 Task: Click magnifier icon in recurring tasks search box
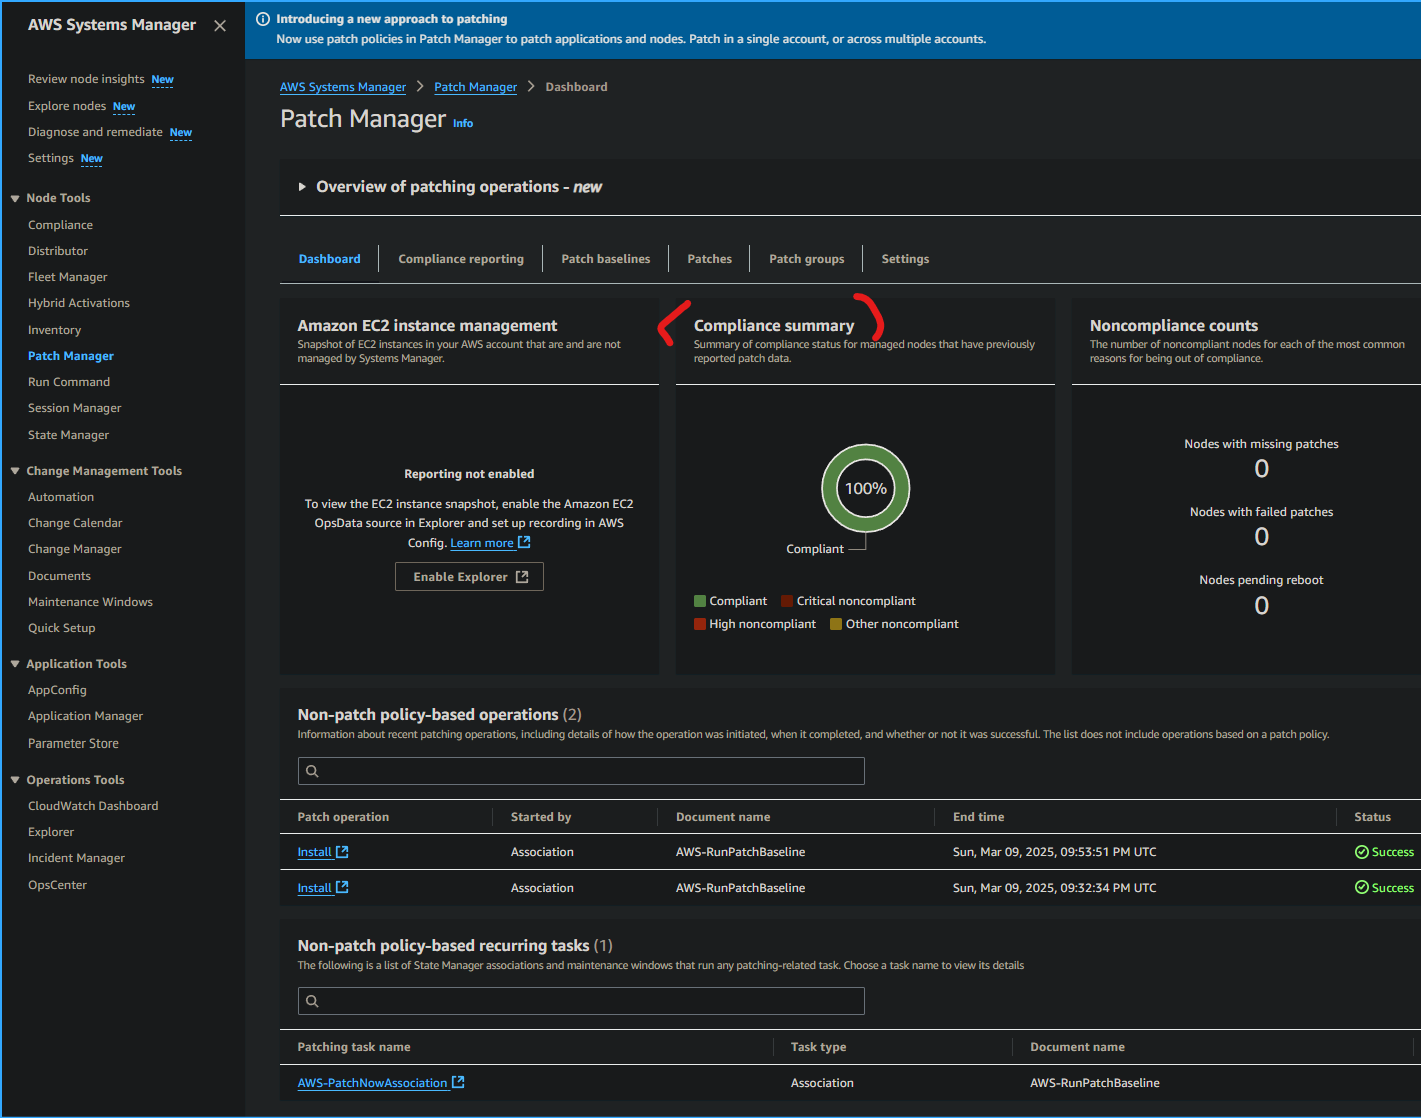click(x=312, y=1001)
